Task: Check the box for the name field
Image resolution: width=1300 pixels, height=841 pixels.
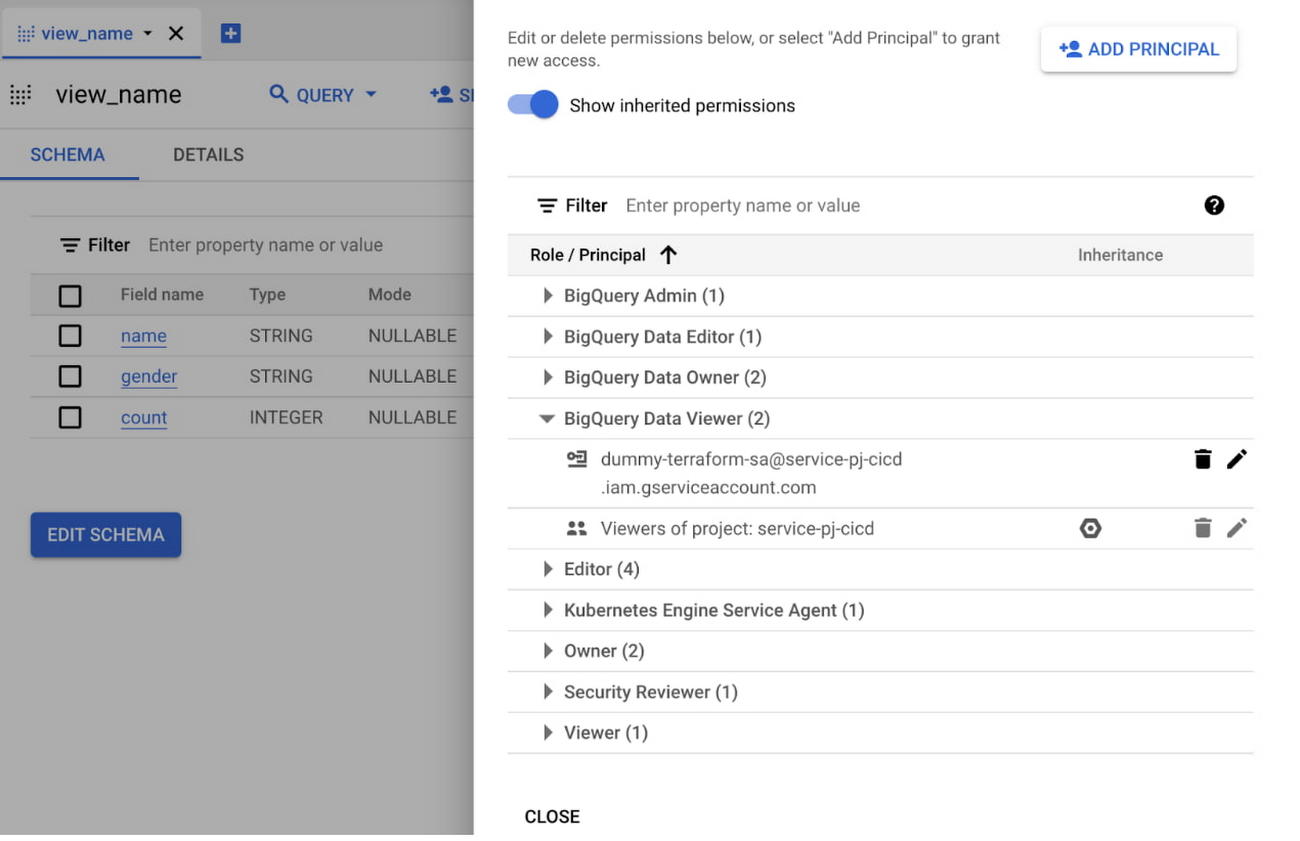Action: coord(70,336)
